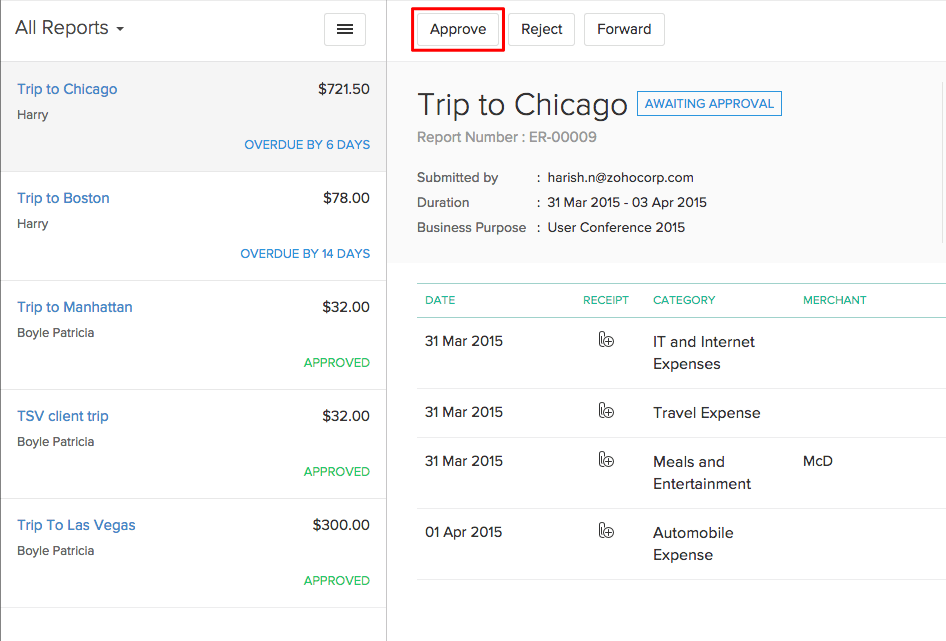
Task: Click the Receipt column header
Action: point(606,300)
